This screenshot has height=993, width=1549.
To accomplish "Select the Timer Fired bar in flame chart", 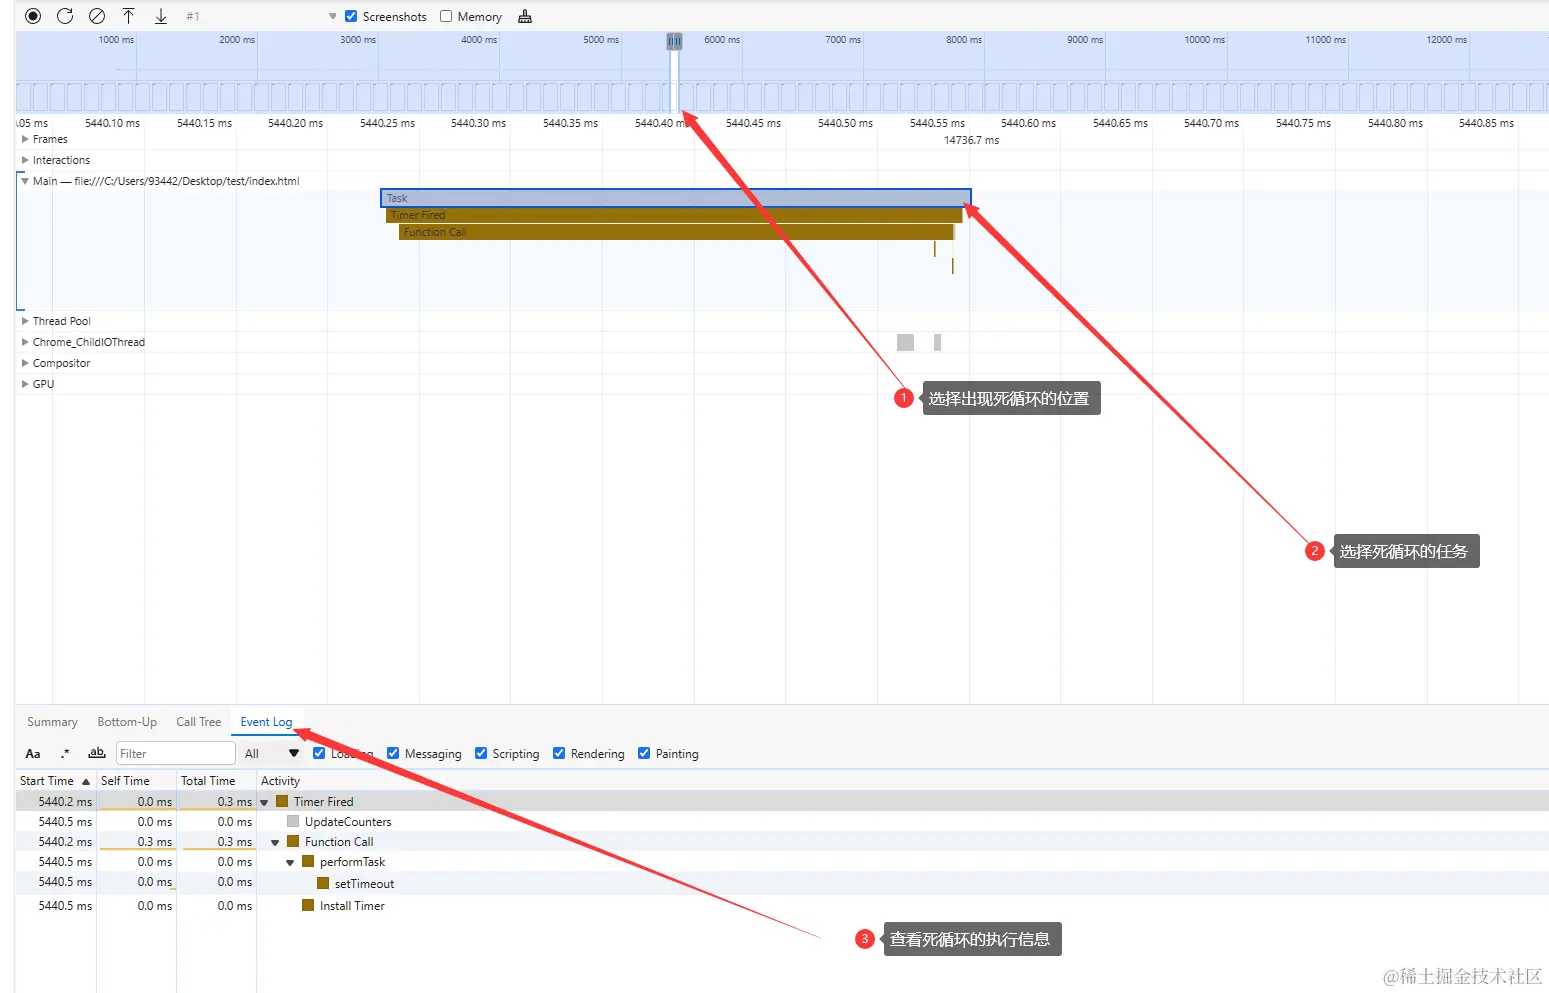I will pos(674,215).
